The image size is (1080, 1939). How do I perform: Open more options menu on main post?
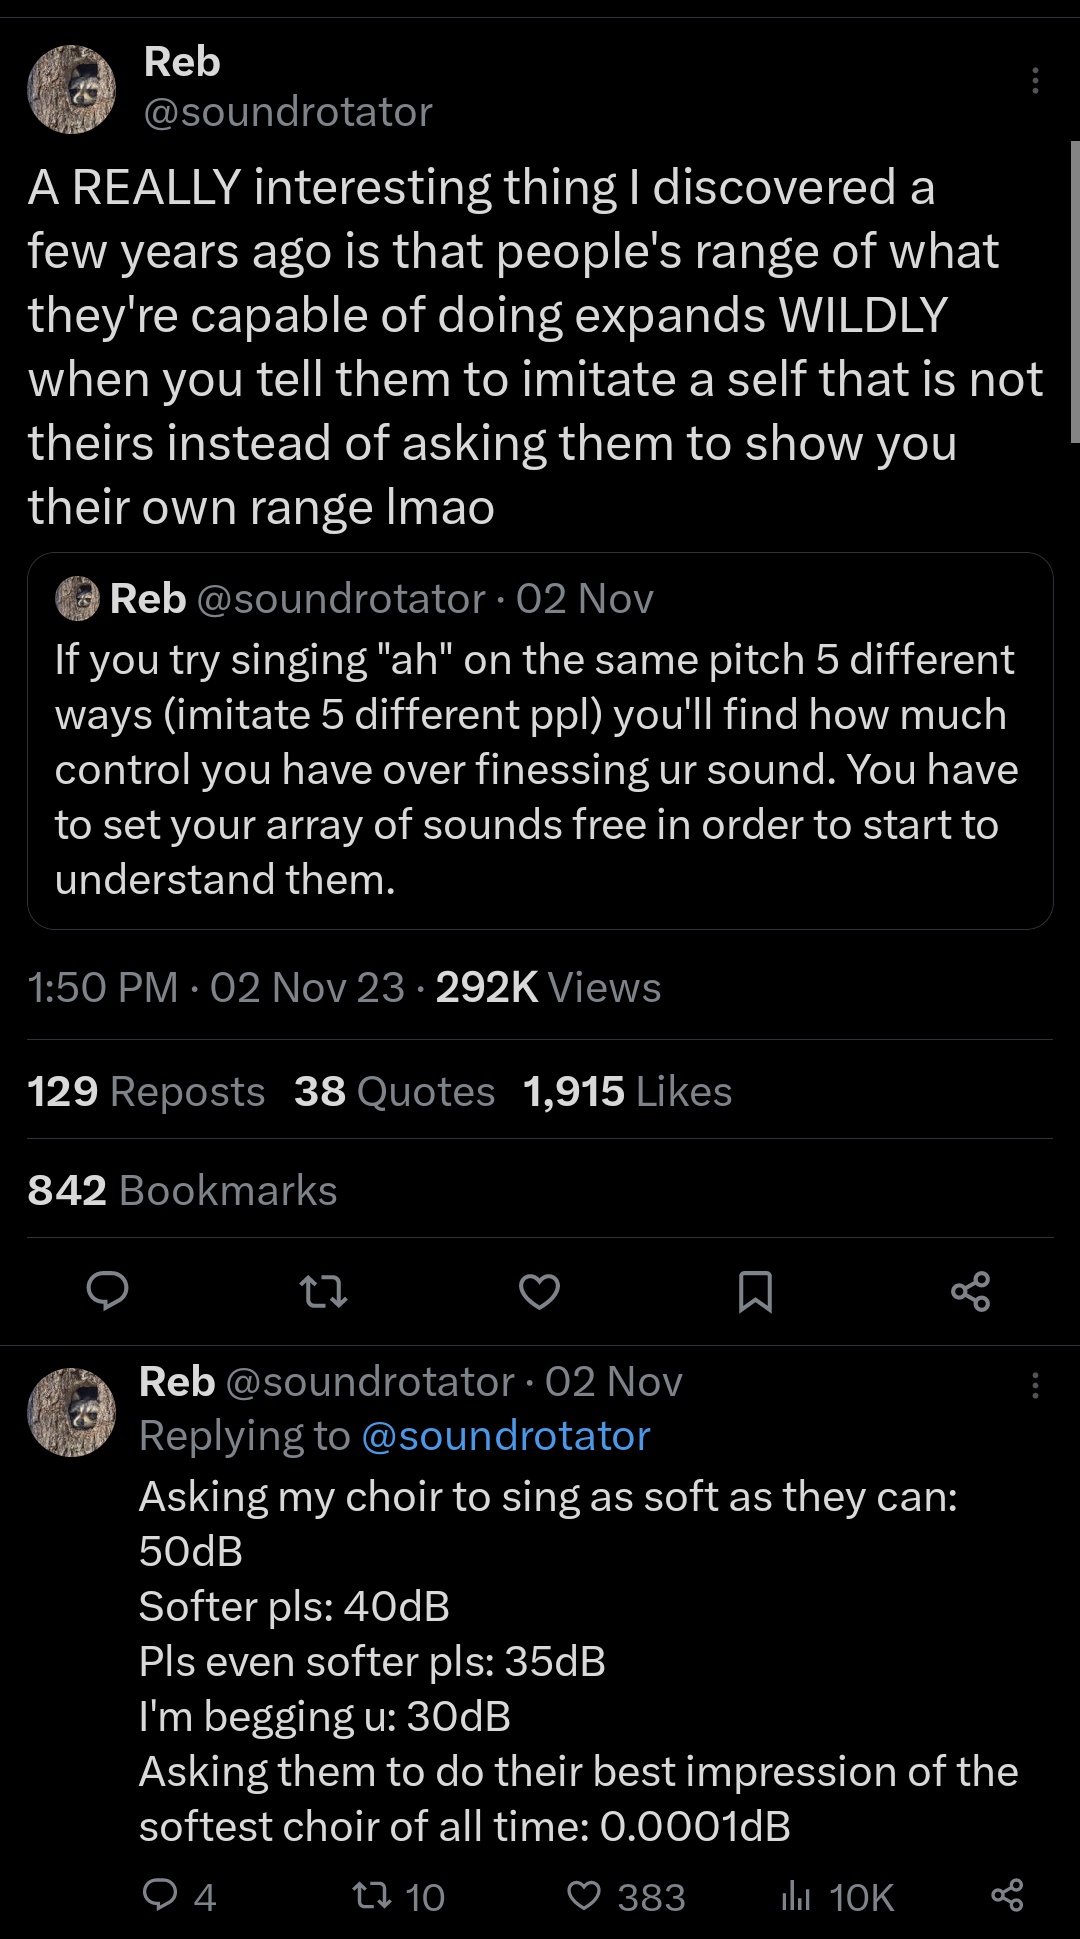1035,81
